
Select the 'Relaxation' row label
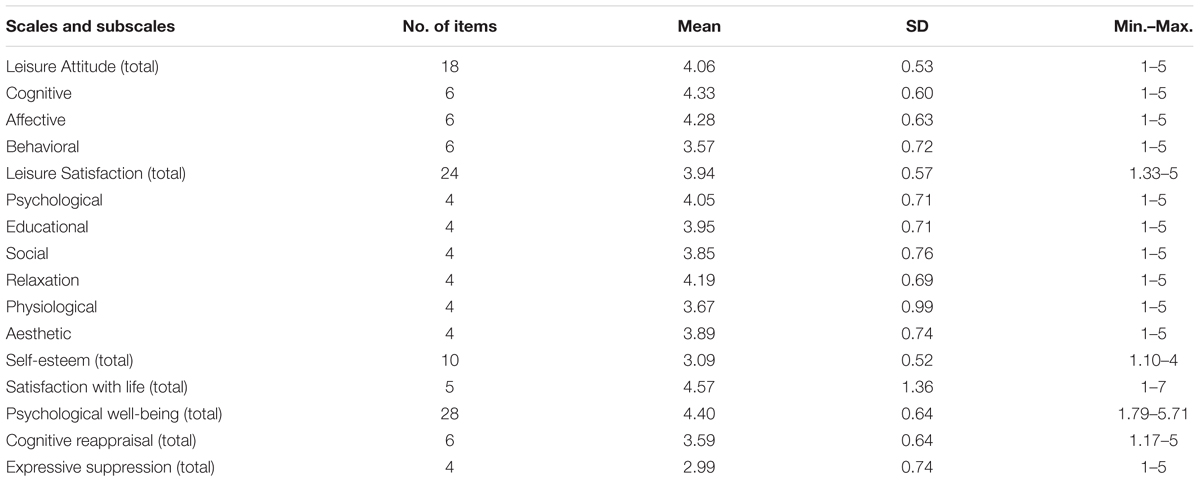point(42,280)
